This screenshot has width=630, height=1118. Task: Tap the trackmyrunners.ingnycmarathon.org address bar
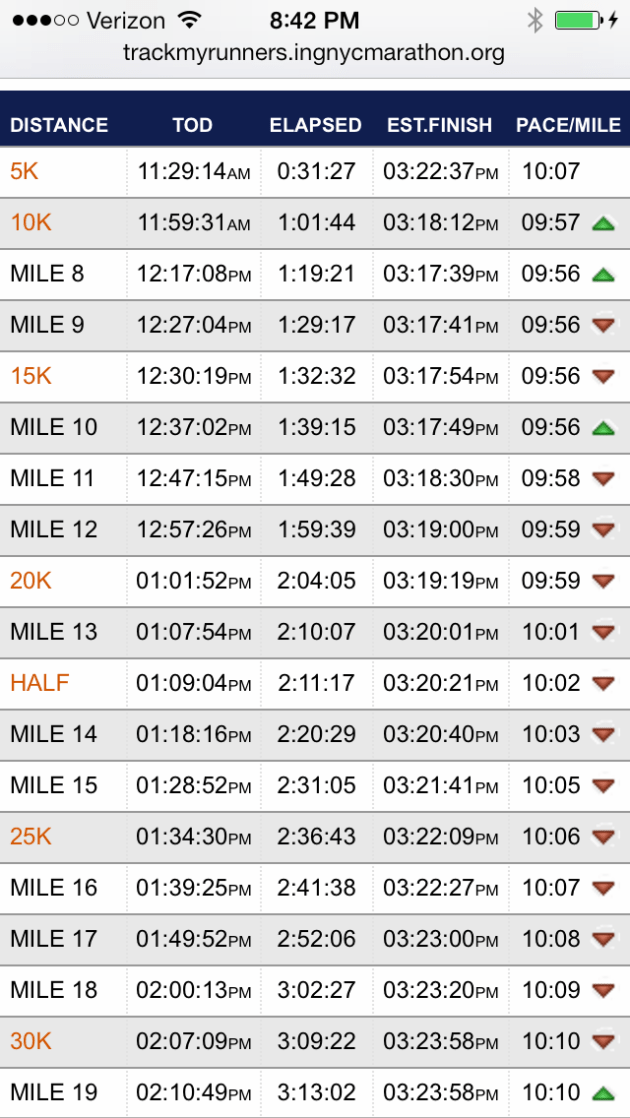click(x=314, y=53)
